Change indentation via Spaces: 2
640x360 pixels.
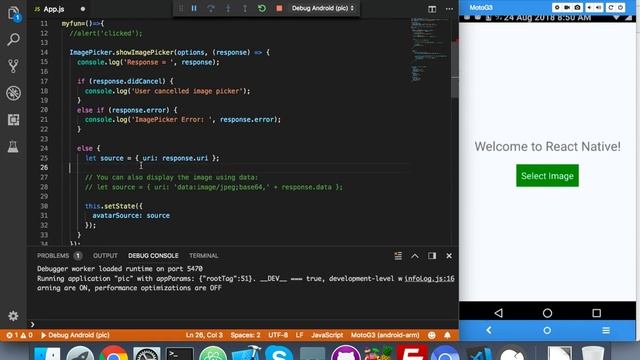(245, 335)
